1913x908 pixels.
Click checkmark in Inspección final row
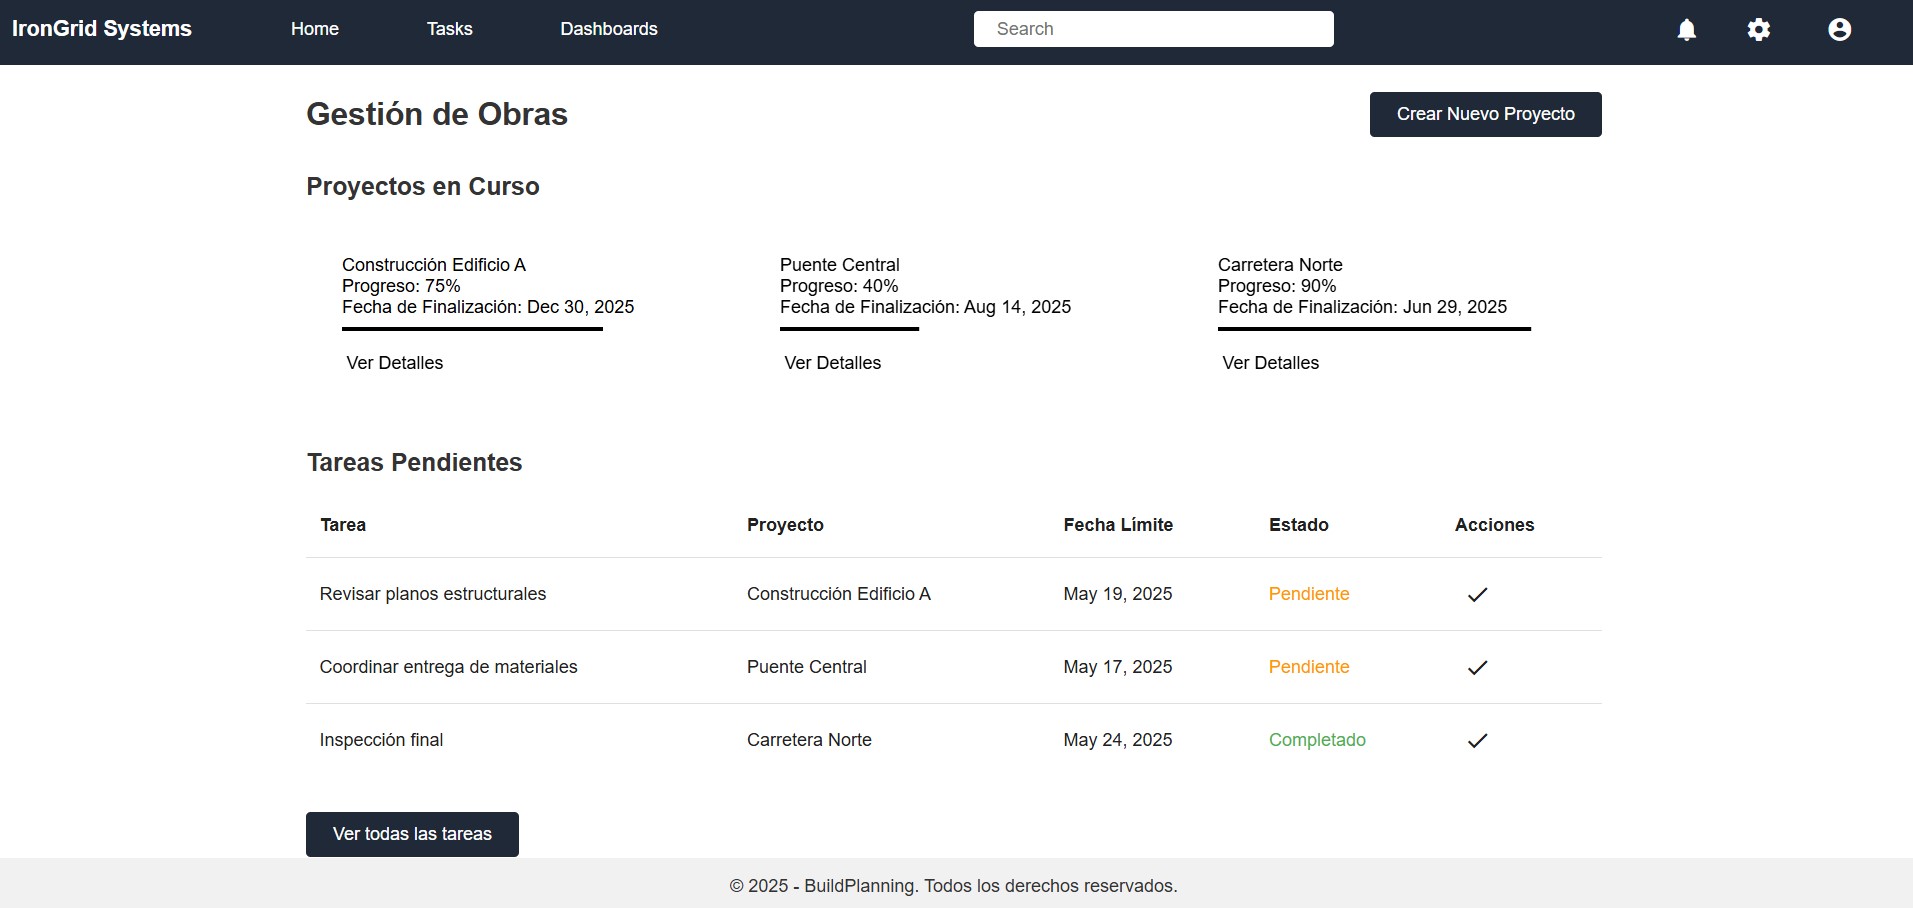[x=1477, y=740]
